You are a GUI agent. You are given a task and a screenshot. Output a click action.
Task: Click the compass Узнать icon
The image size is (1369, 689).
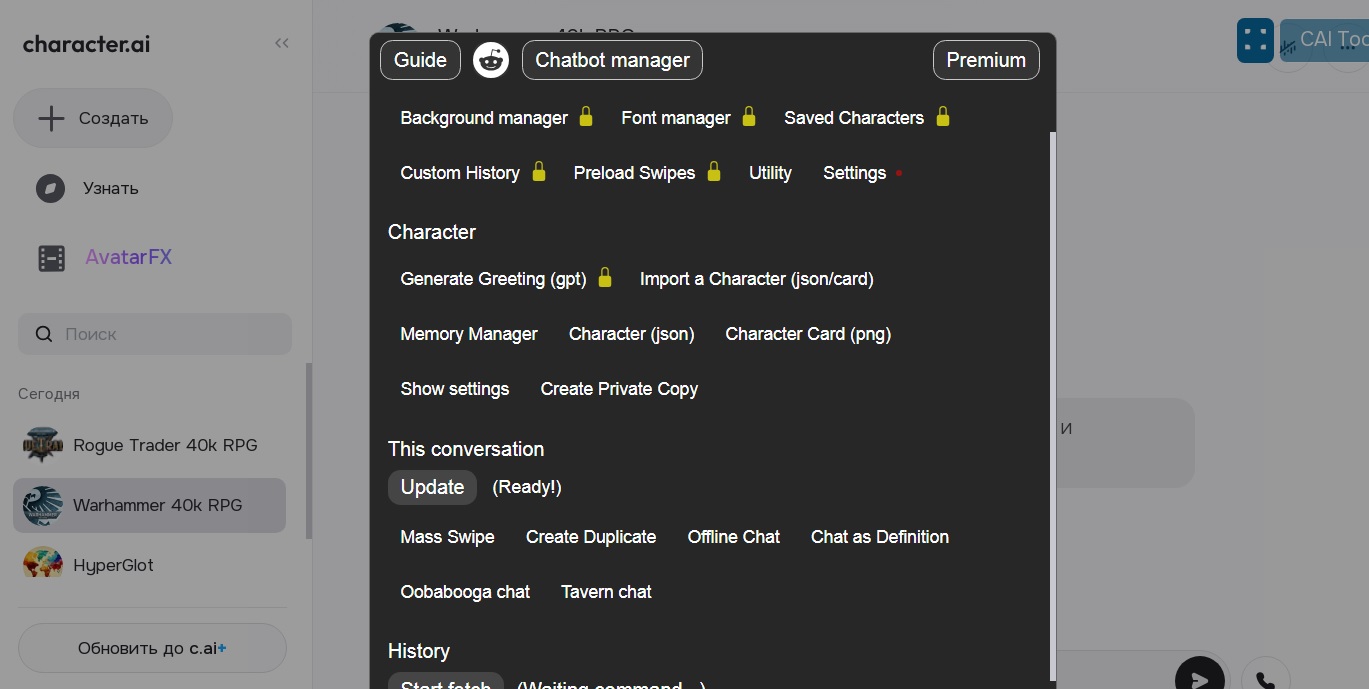50,188
